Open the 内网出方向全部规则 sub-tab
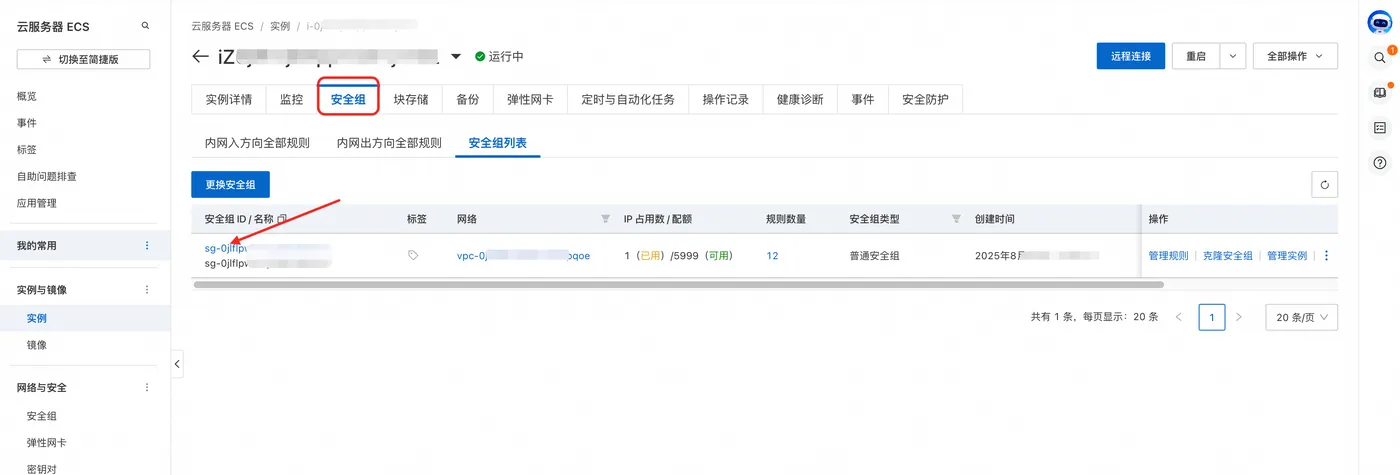This screenshot has width=1400, height=475. click(389, 143)
